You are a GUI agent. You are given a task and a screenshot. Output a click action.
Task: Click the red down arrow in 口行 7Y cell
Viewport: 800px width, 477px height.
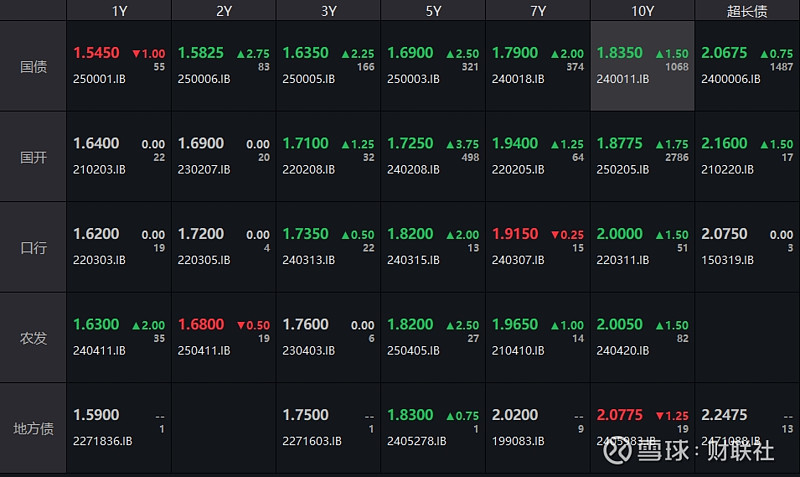pyautogui.click(x=555, y=234)
